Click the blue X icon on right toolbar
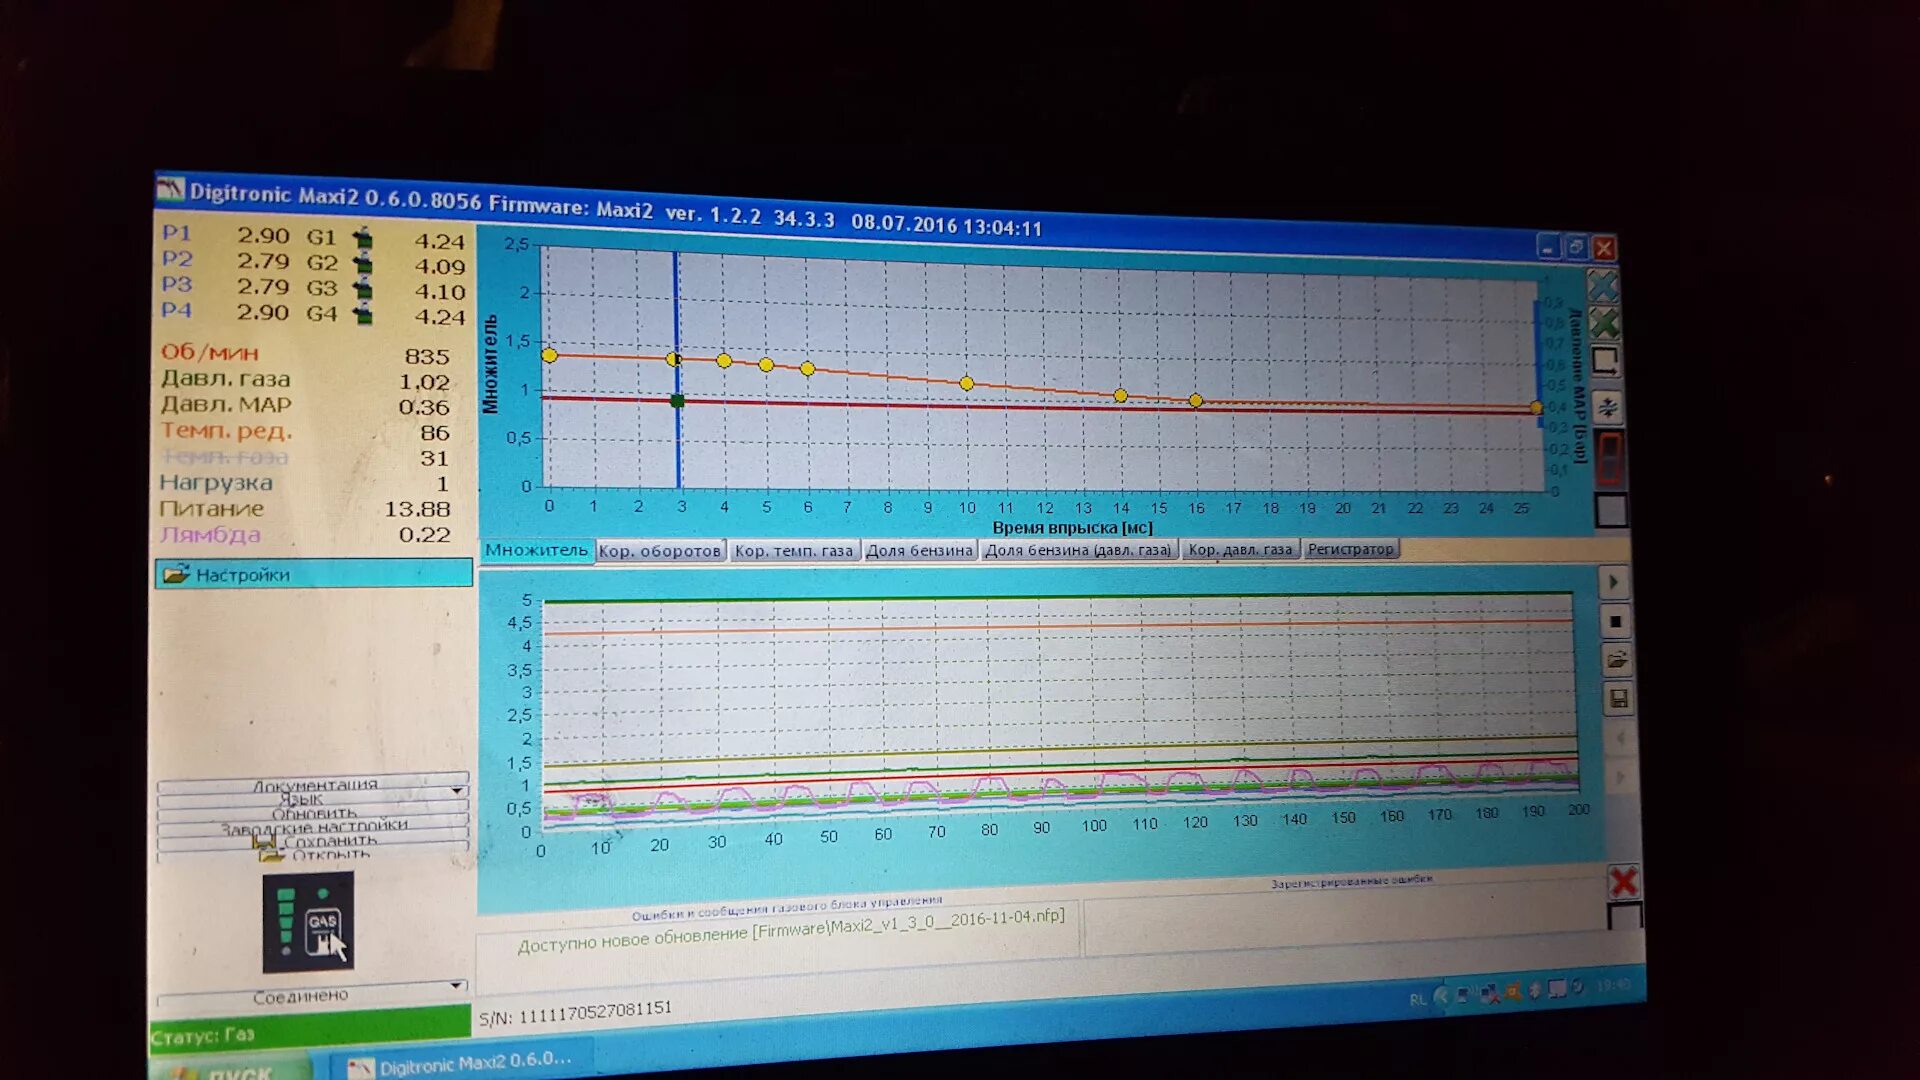1920x1080 pixels. click(1603, 287)
